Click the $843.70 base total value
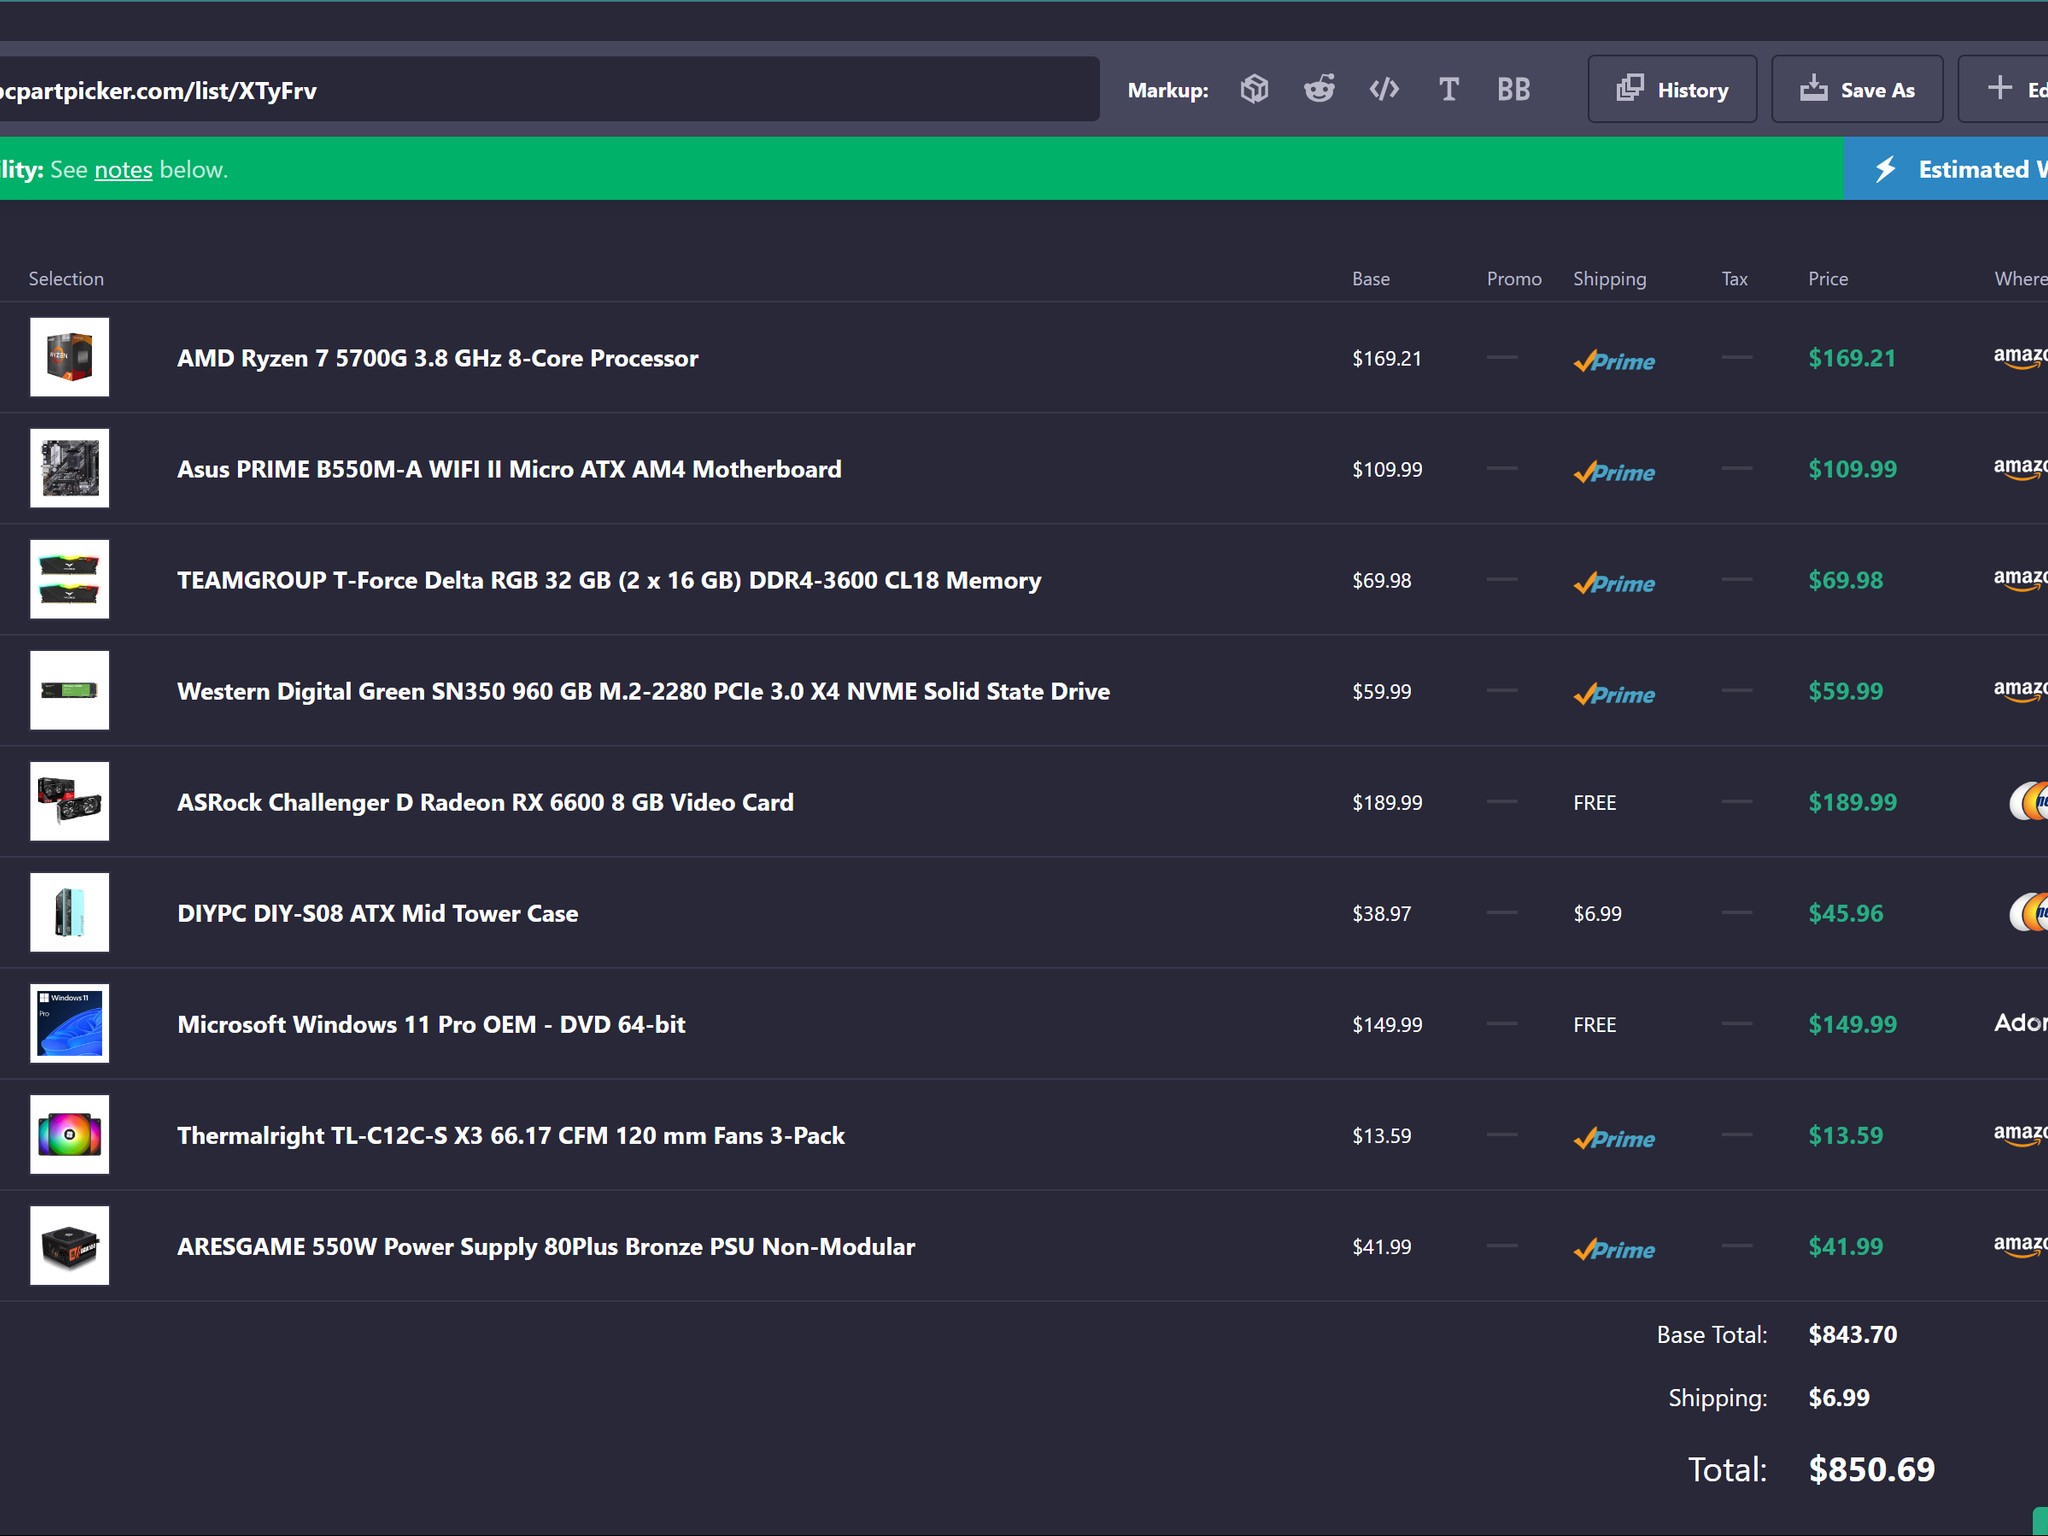This screenshot has height=1536, width=2048. tap(1852, 1334)
